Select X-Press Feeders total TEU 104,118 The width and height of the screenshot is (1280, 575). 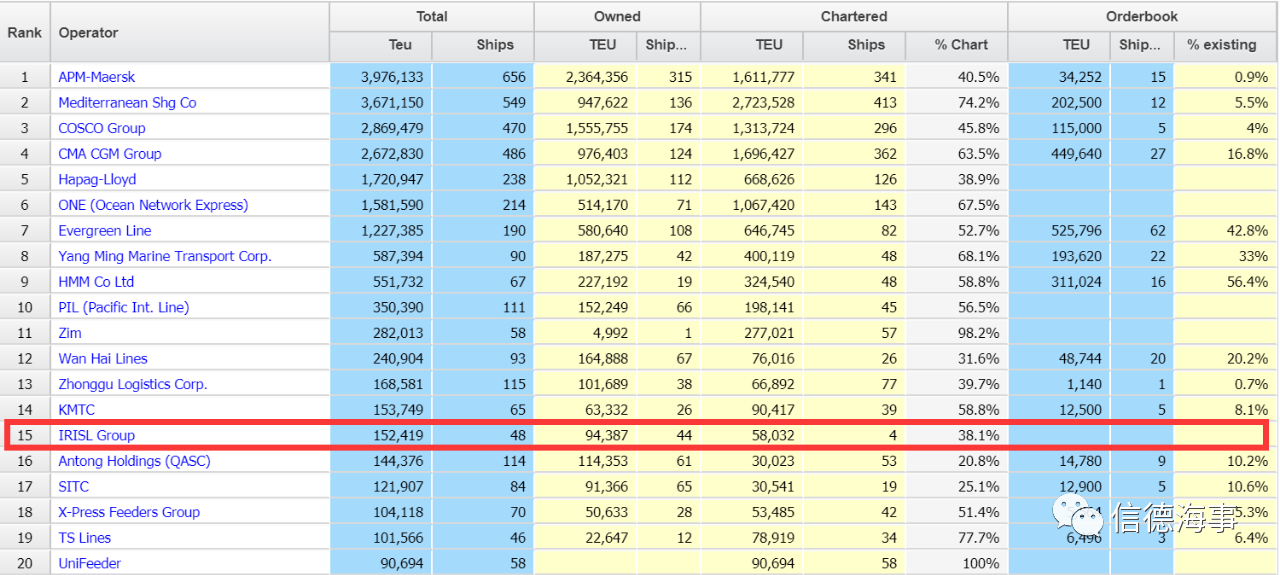[397, 512]
